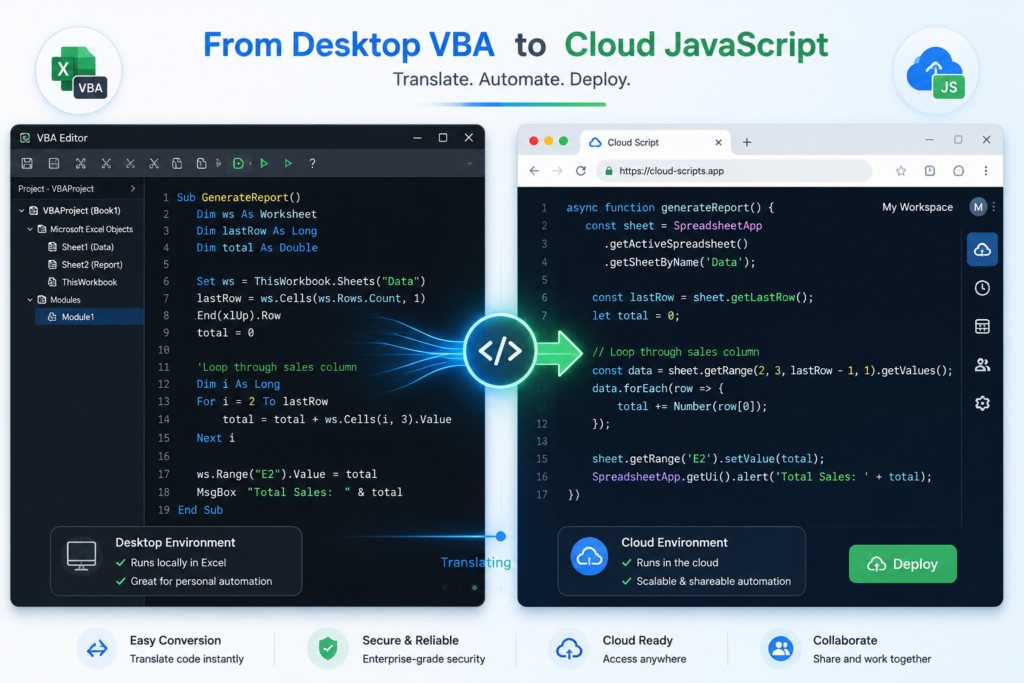Open the question-mark Help icon in VBA Editor
This screenshot has width=1024, height=683.
(312, 163)
